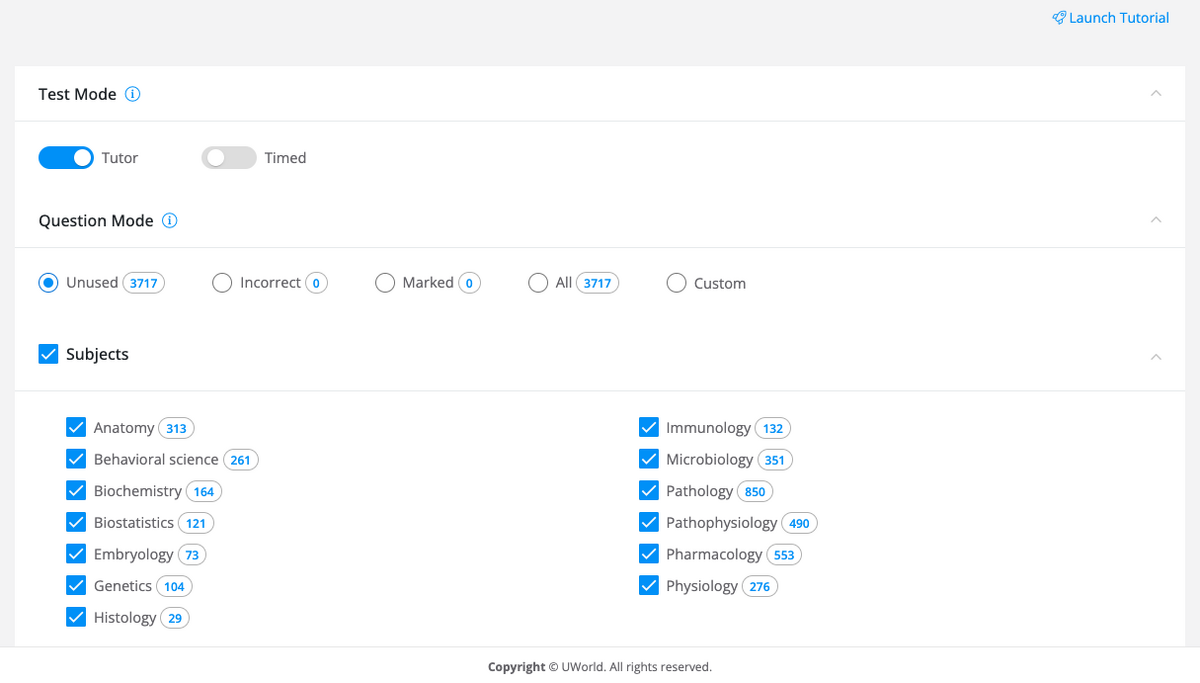This screenshot has height=683, width=1200.
Task: Uncheck the Anatomy subject checkbox
Action: pos(76,428)
